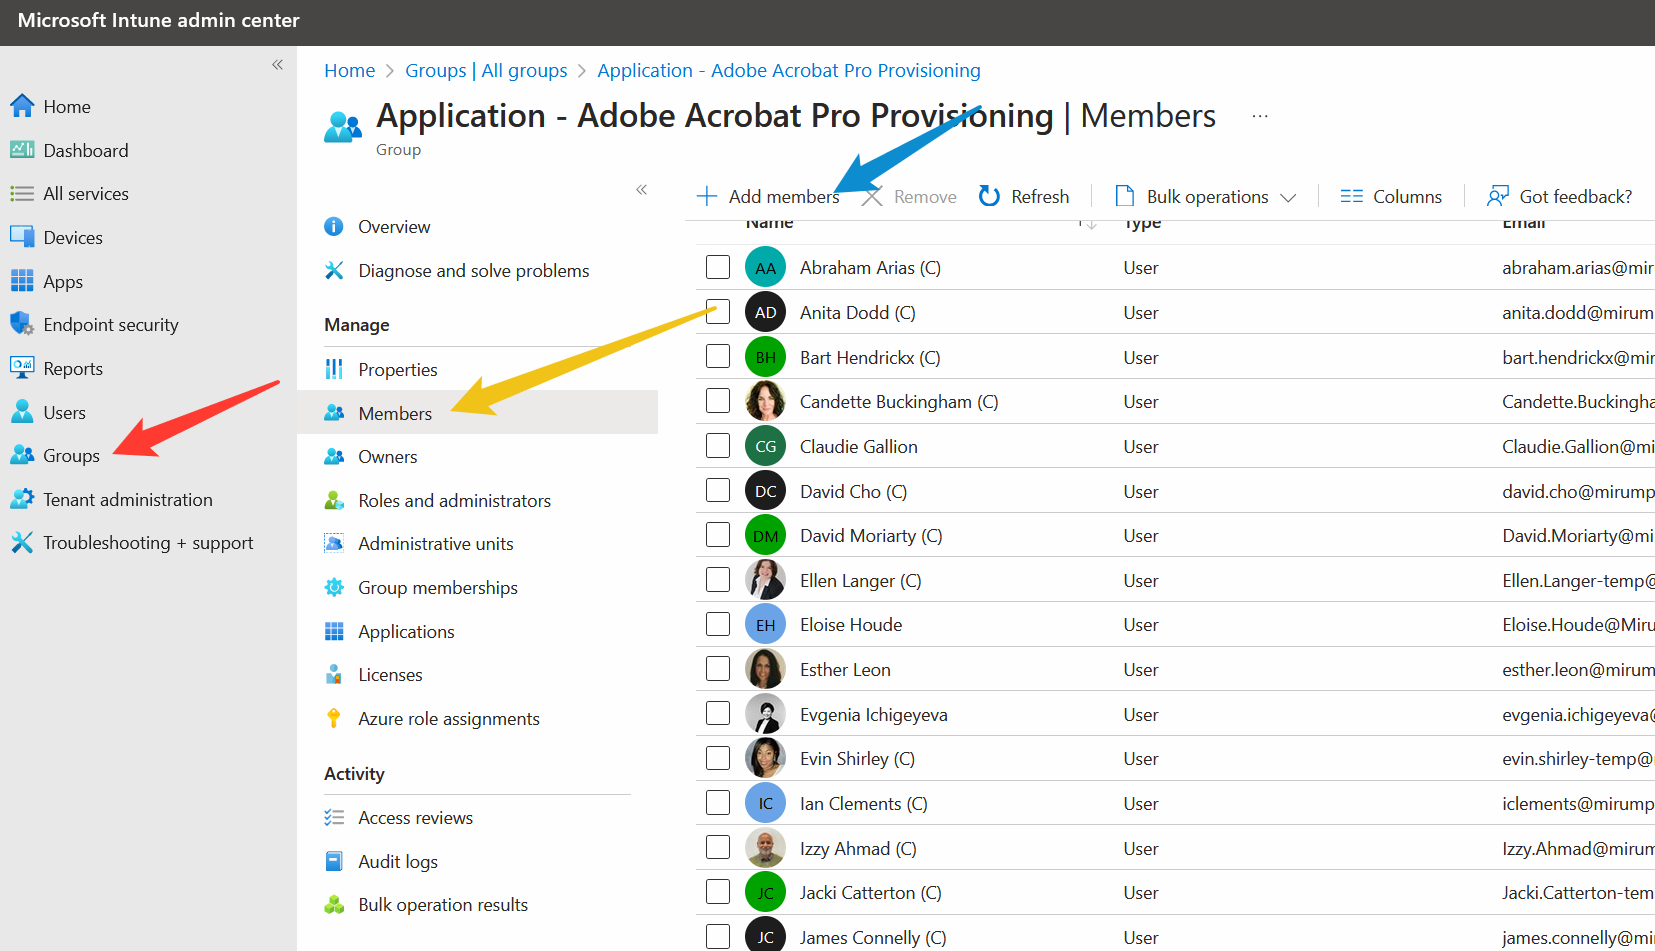The width and height of the screenshot is (1655, 951).
Task: Check the Claudie Gallion row checkbox
Action: (718, 446)
